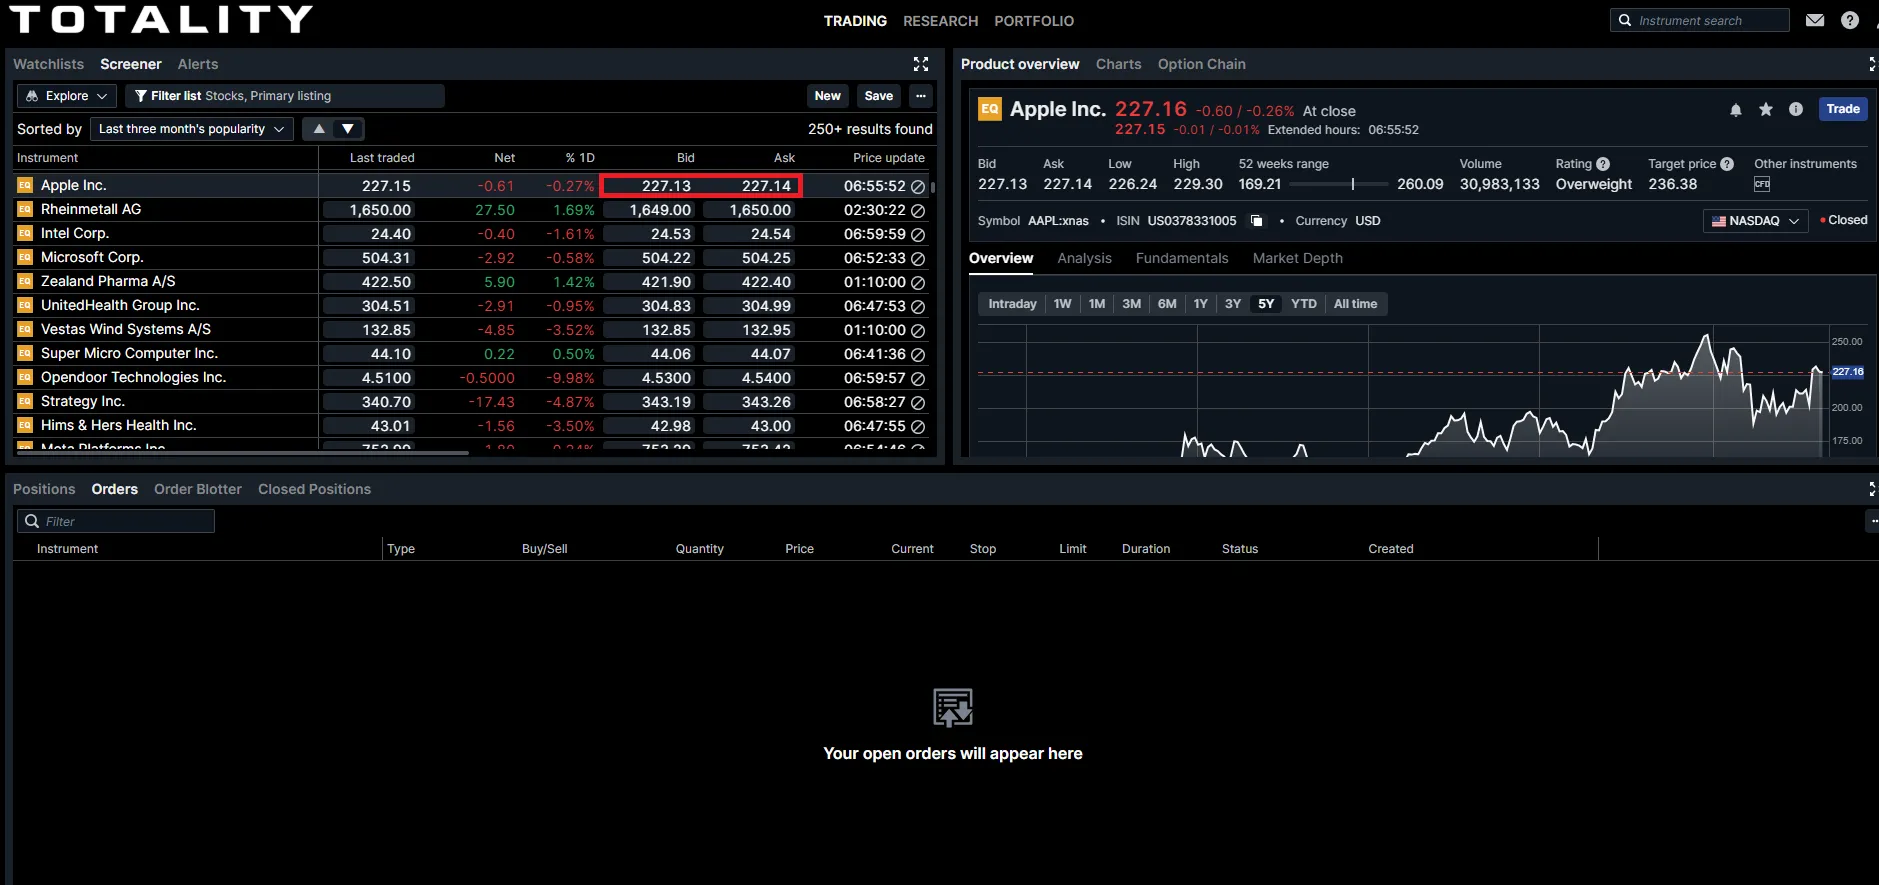Image resolution: width=1879 pixels, height=885 pixels.
Task: Select 1M chart range
Action: click(x=1097, y=304)
